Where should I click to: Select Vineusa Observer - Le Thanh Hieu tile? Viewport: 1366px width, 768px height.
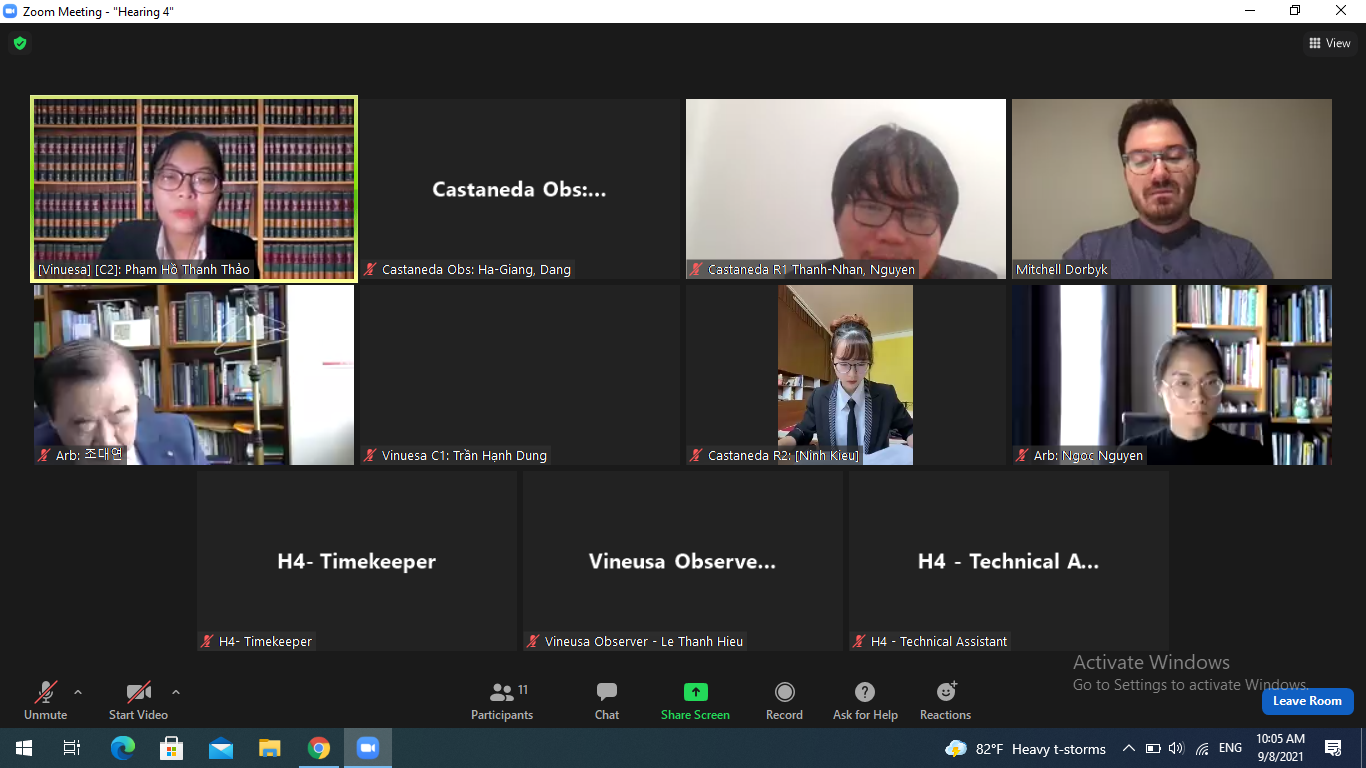(682, 561)
